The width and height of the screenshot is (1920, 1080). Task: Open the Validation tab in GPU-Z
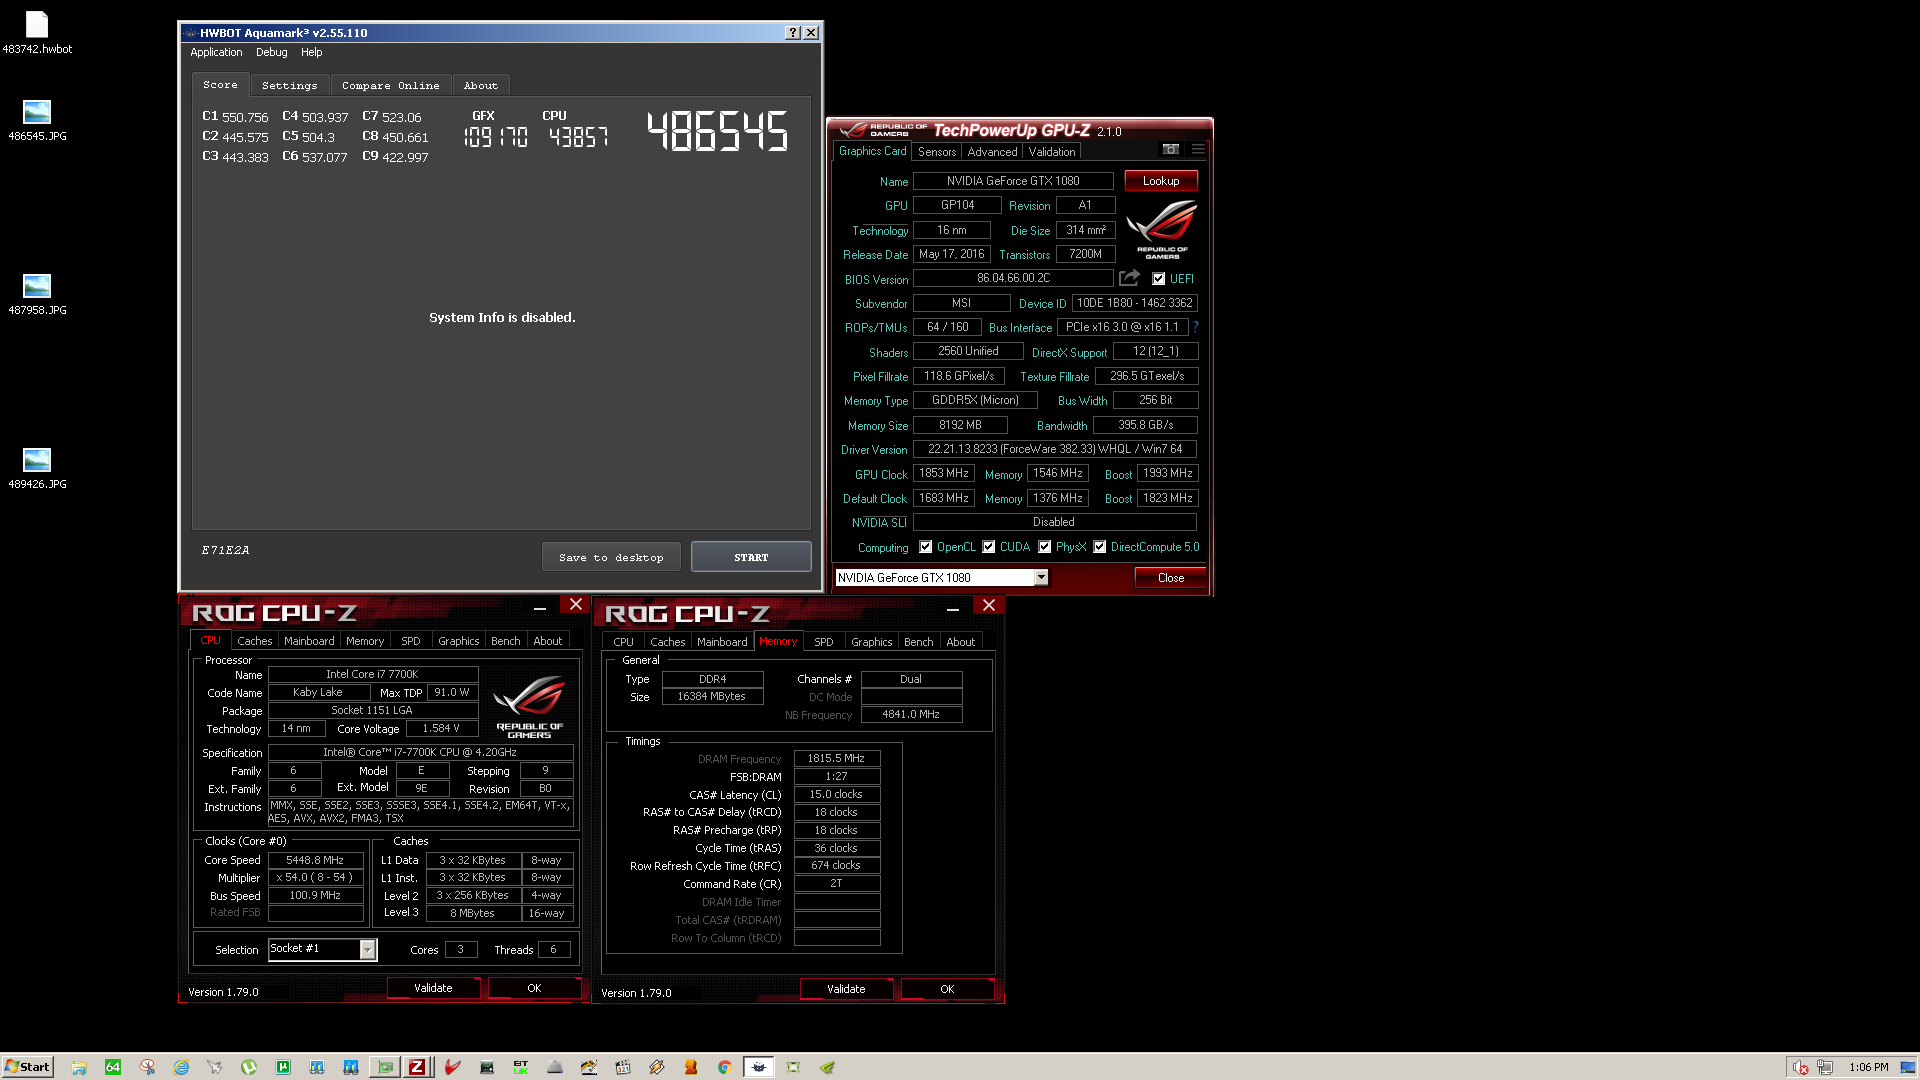pyautogui.click(x=1052, y=152)
